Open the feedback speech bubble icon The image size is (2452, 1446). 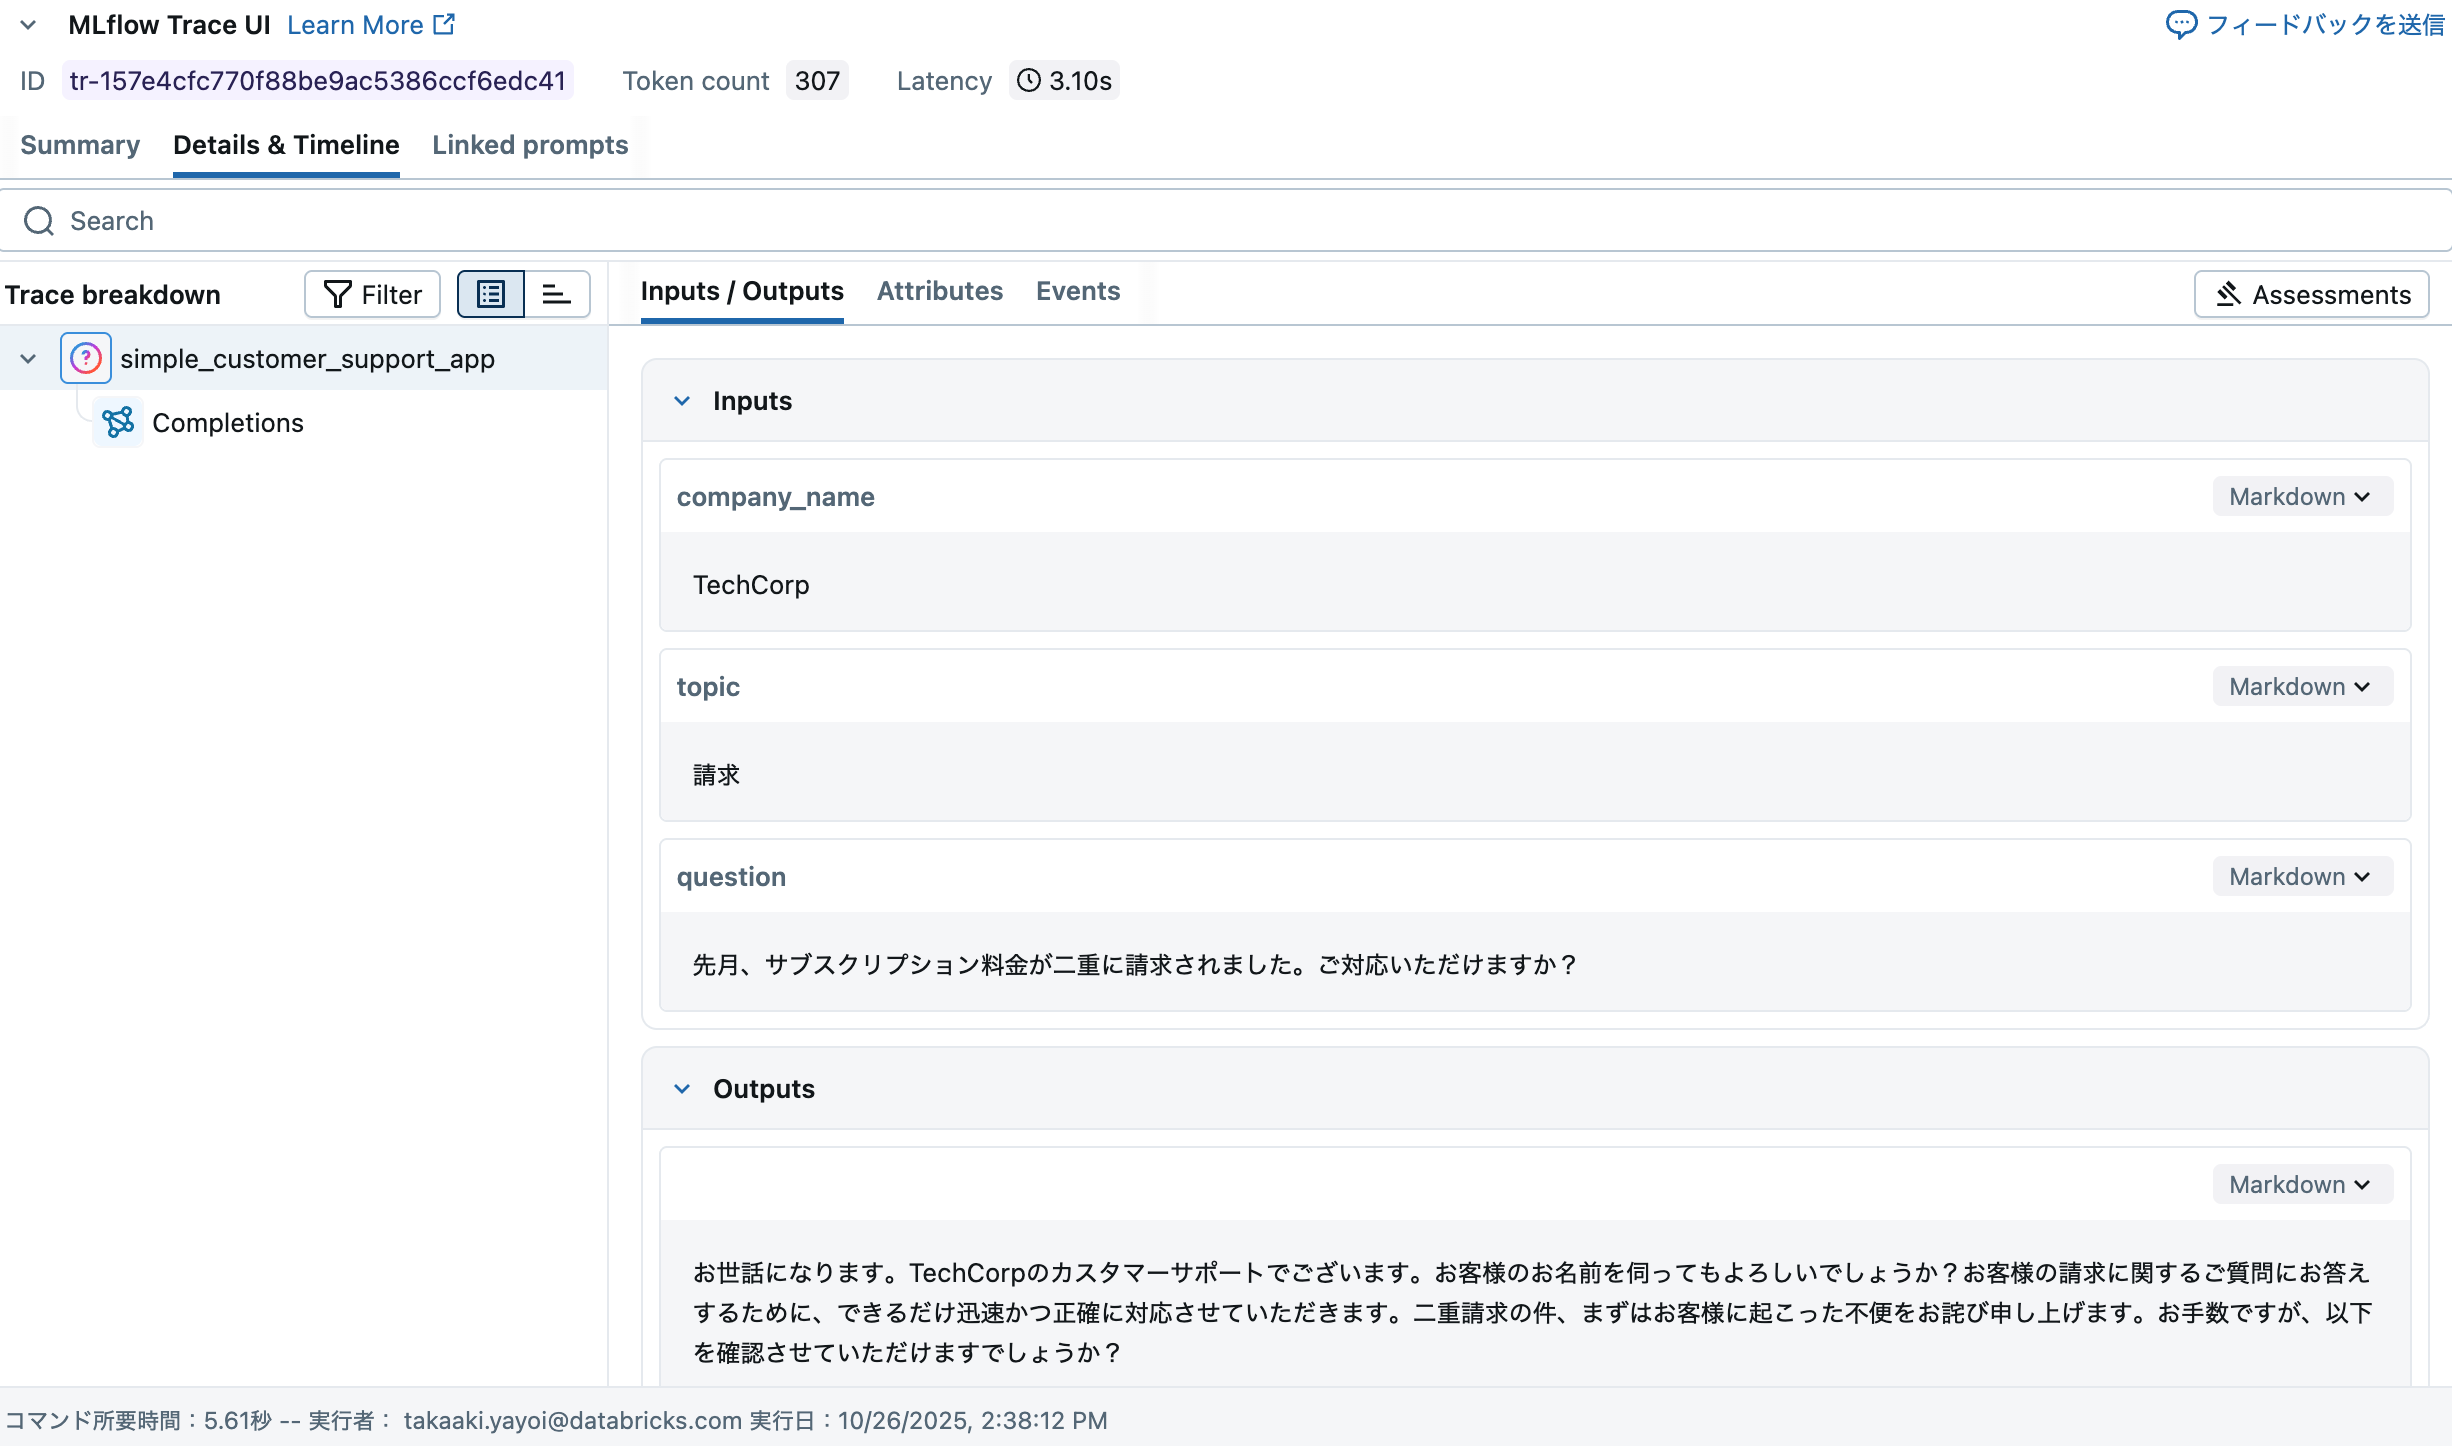(2180, 25)
